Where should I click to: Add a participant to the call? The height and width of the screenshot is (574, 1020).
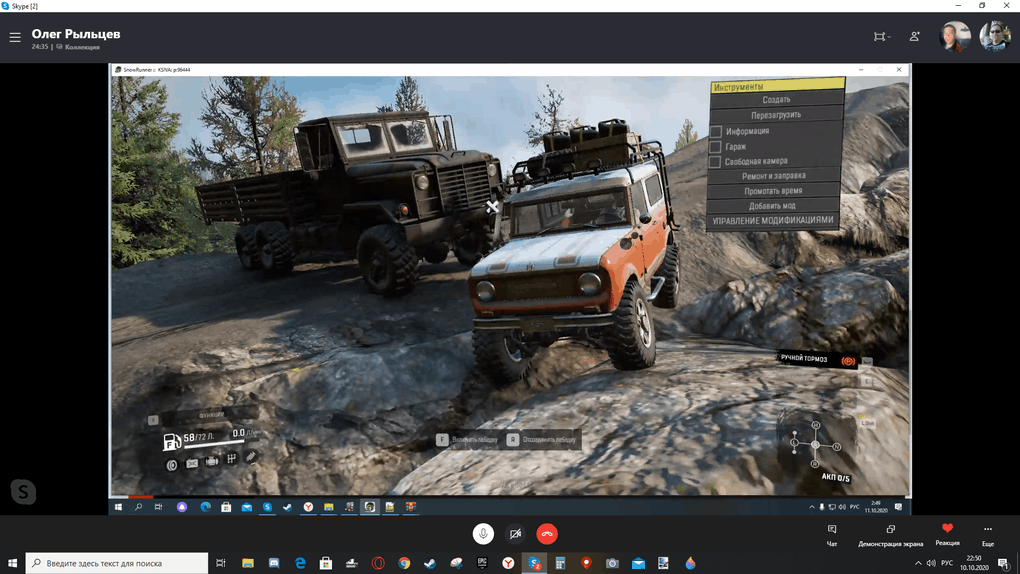914,37
